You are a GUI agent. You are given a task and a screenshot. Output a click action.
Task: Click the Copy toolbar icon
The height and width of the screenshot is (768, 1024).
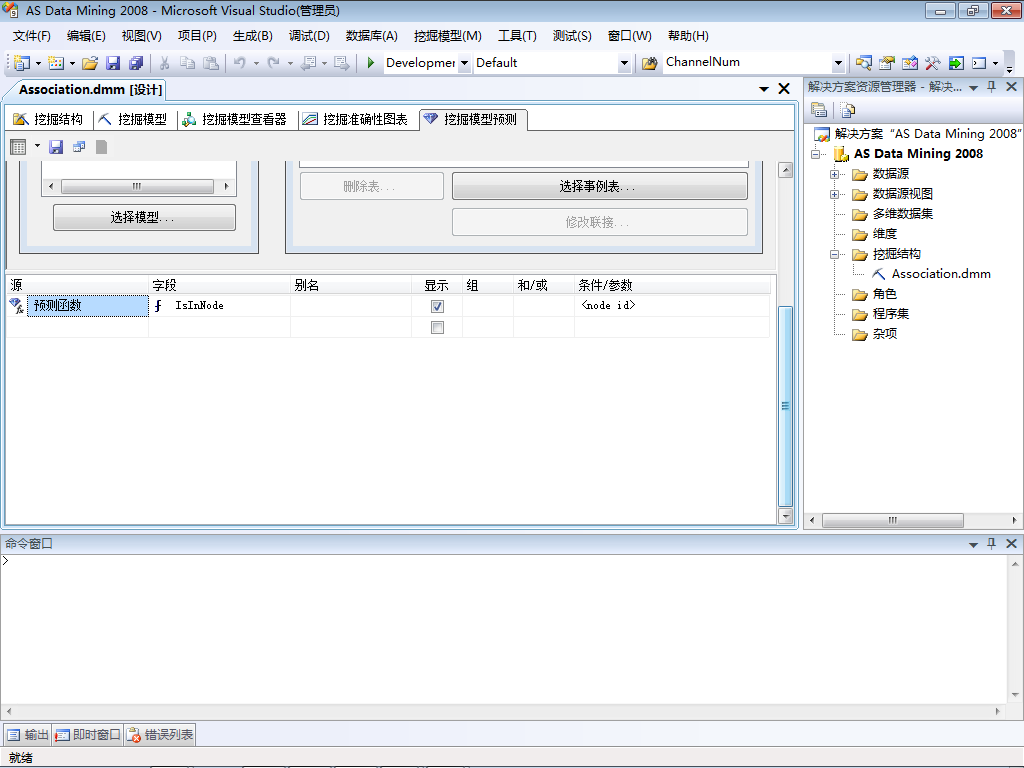[x=187, y=63]
